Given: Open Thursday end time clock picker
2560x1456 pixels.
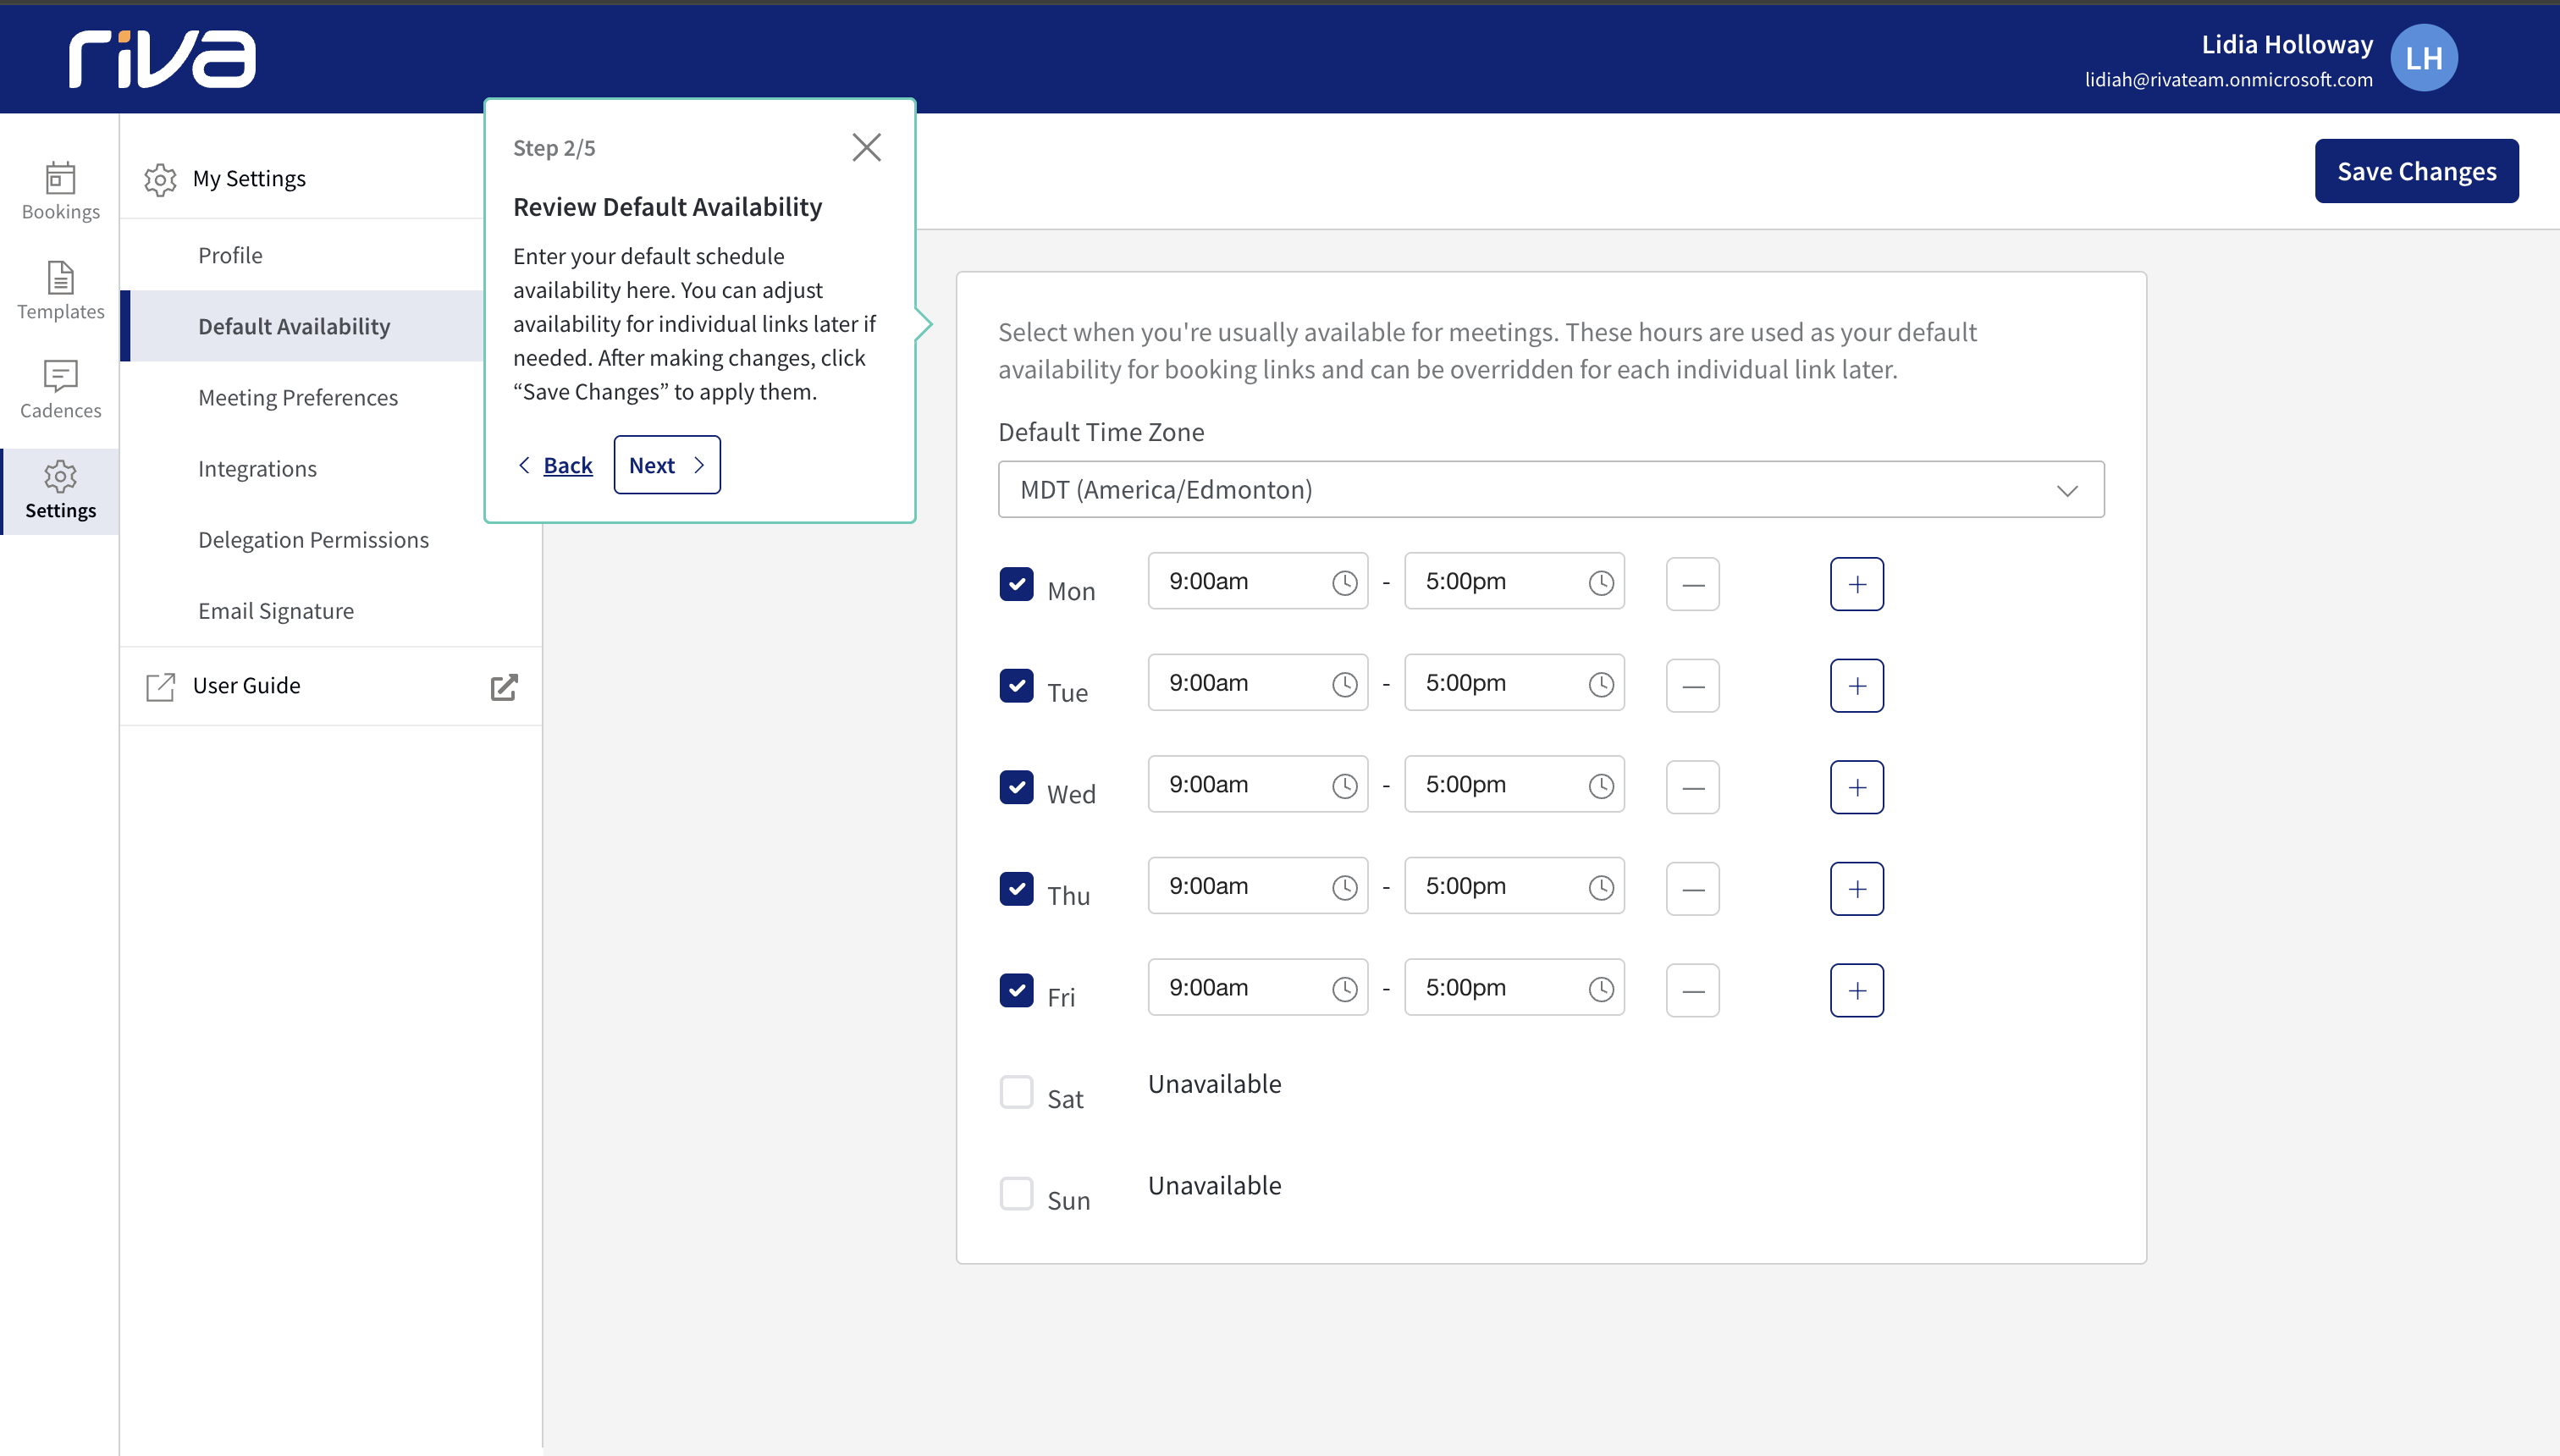Looking at the screenshot, I should click(x=1601, y=887).
